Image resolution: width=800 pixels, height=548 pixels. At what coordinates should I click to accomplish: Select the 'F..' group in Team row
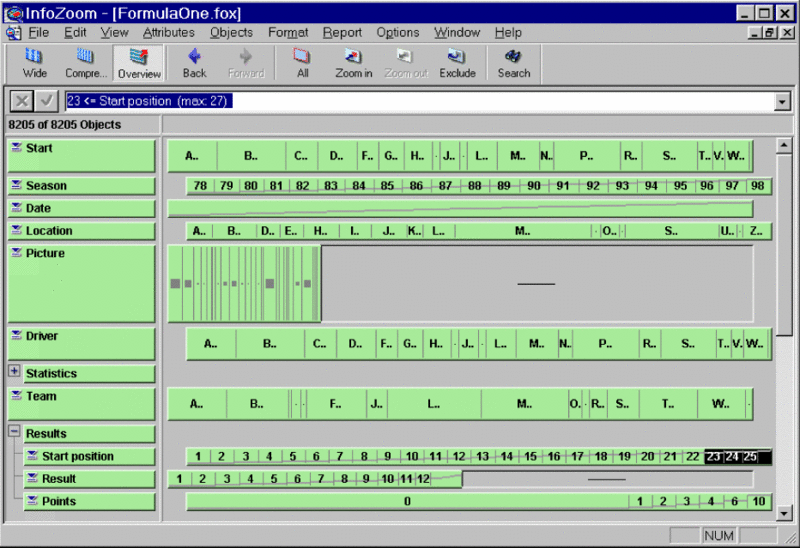tap(336, 404)
